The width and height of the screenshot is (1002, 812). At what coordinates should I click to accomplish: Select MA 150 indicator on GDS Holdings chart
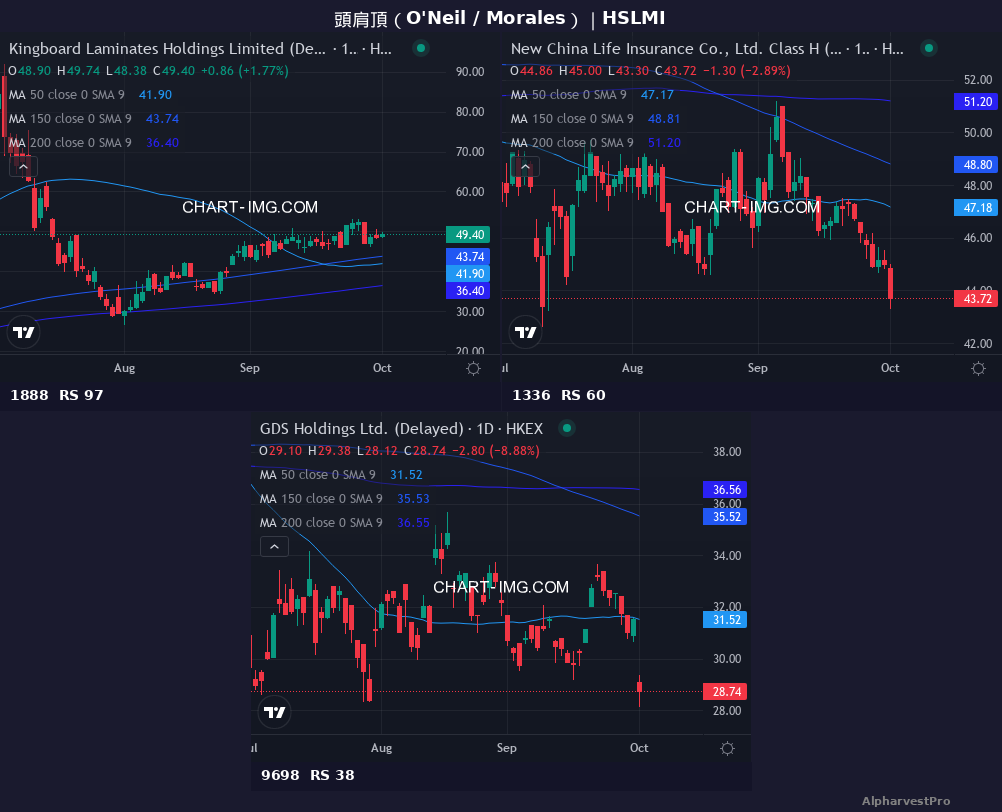click(344, 498)
